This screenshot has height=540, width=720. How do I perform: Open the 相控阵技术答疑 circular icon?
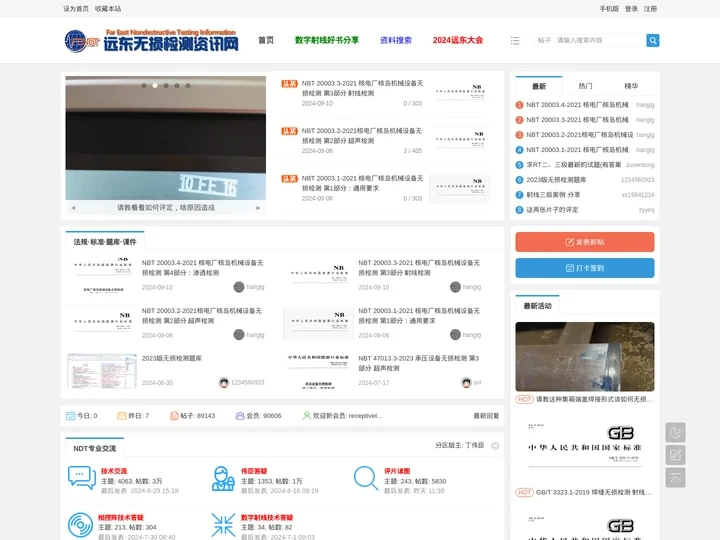tap(80, 525)
